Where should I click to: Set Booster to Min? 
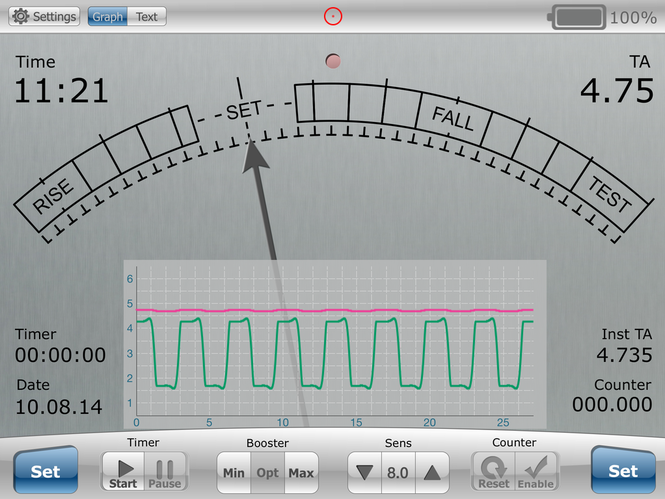point(234,472)
